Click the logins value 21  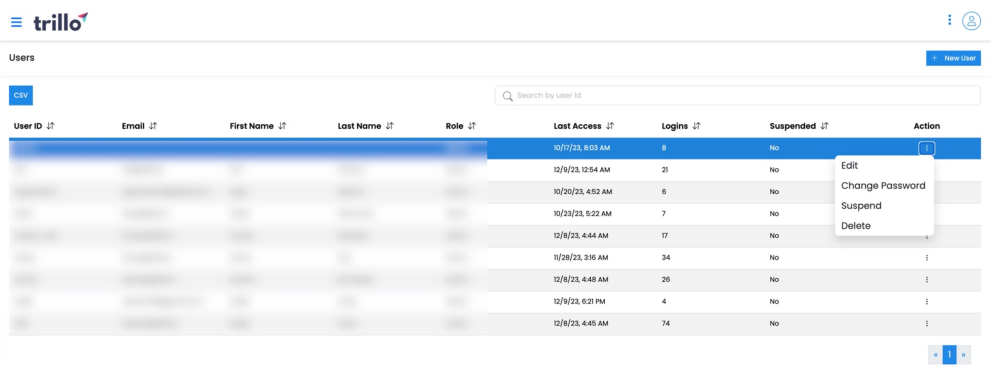[x=665, y=170]
